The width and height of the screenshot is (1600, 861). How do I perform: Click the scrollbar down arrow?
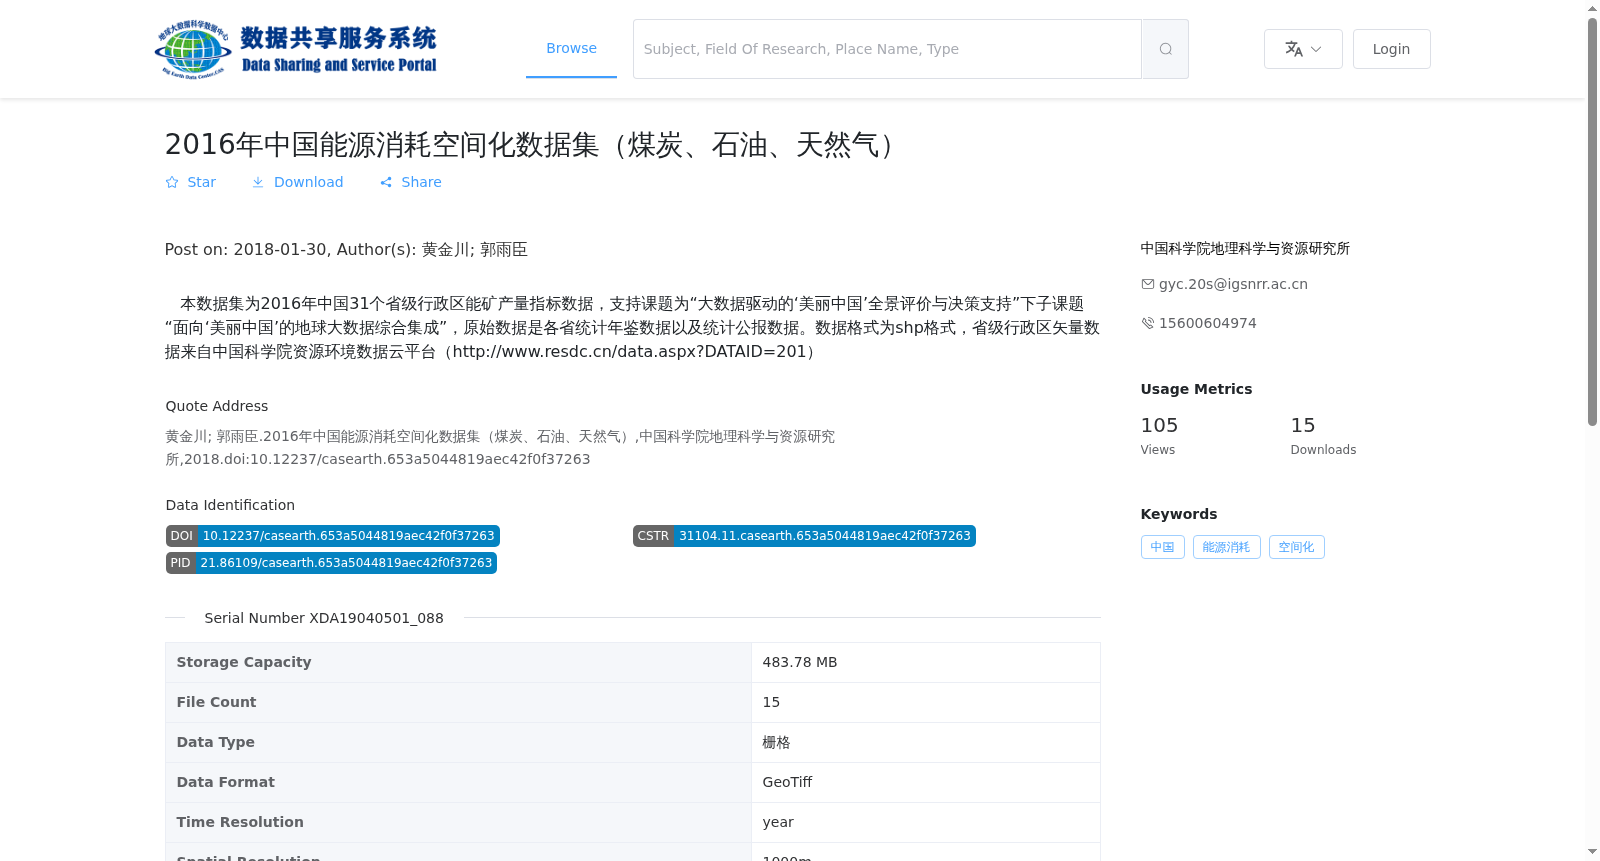[1592, 852]
